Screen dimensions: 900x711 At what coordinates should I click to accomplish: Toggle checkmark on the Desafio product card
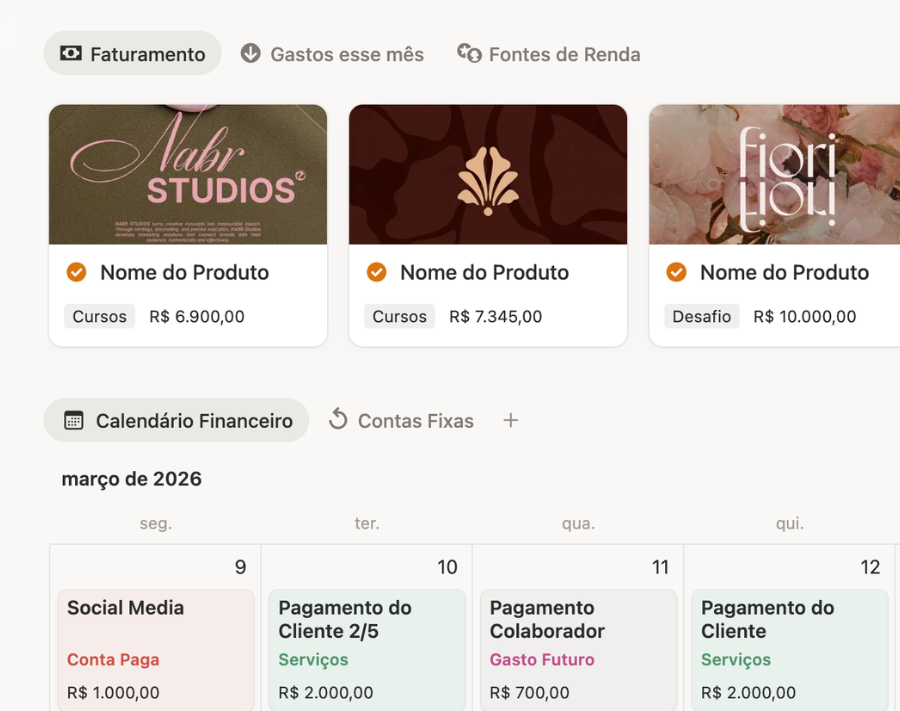coord(676,272)
